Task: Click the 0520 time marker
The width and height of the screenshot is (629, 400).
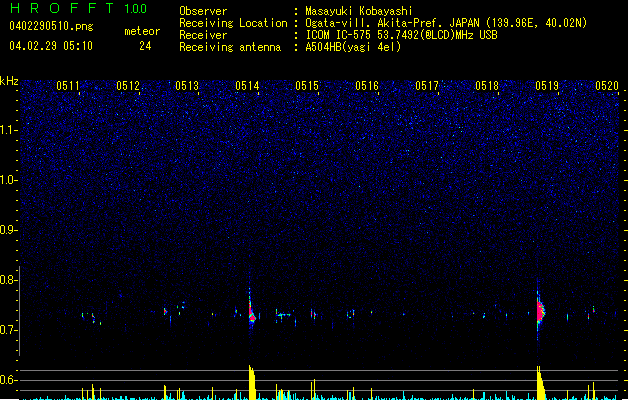Action: [x=607, y=86]
